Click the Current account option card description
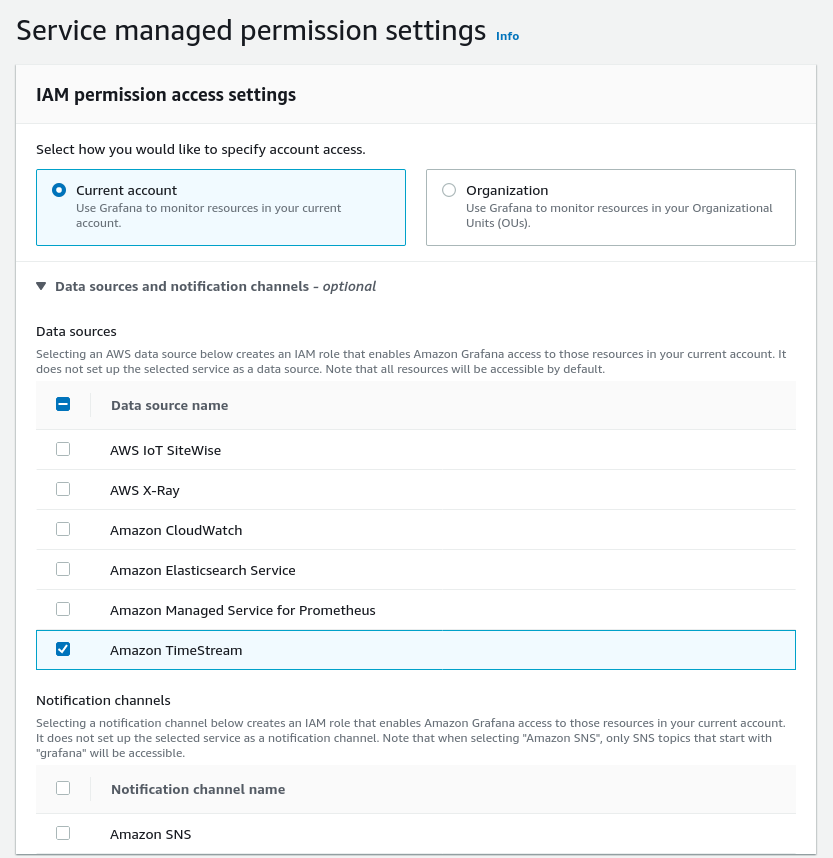The width and height of the screenshot is (833, 858). 208,215
